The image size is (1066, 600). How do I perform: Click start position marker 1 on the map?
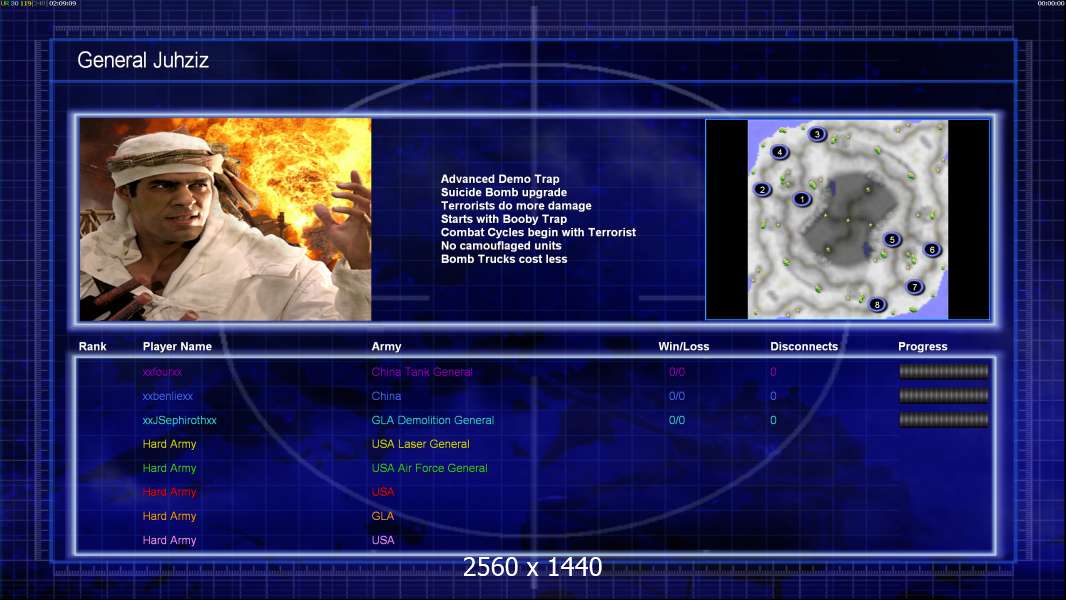[802, 199]
